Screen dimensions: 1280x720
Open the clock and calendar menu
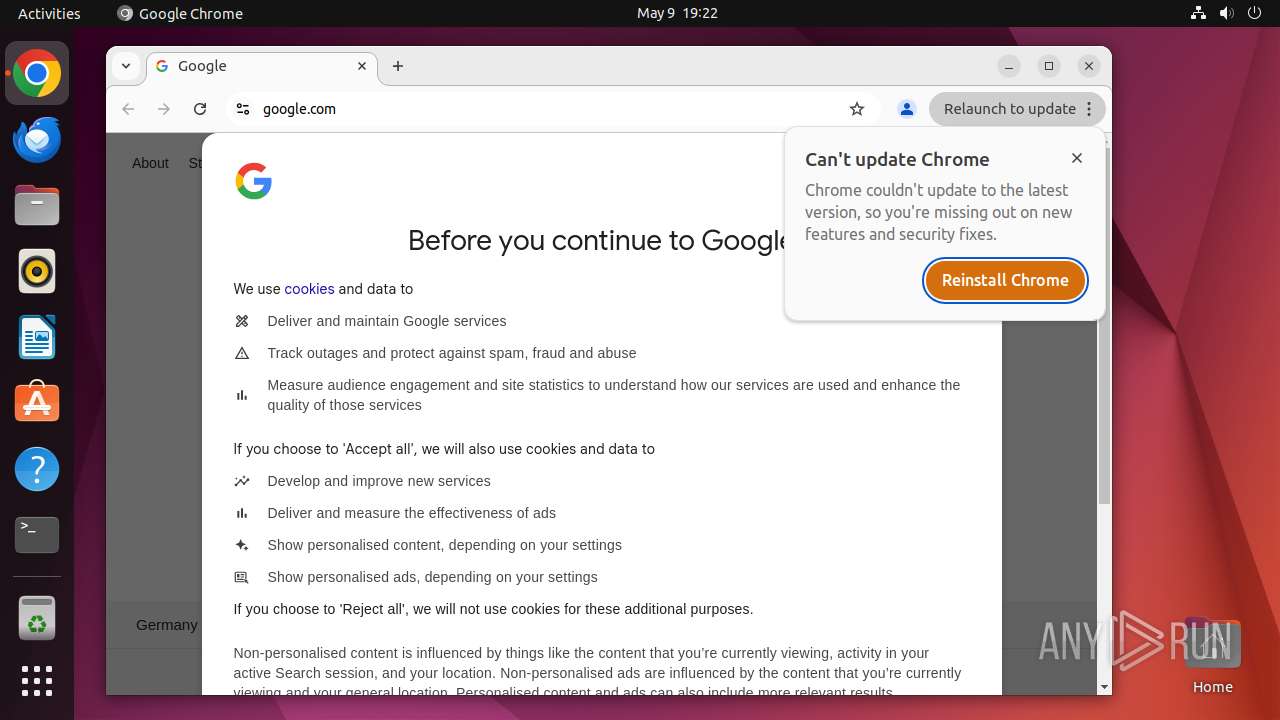pos(677,13)
